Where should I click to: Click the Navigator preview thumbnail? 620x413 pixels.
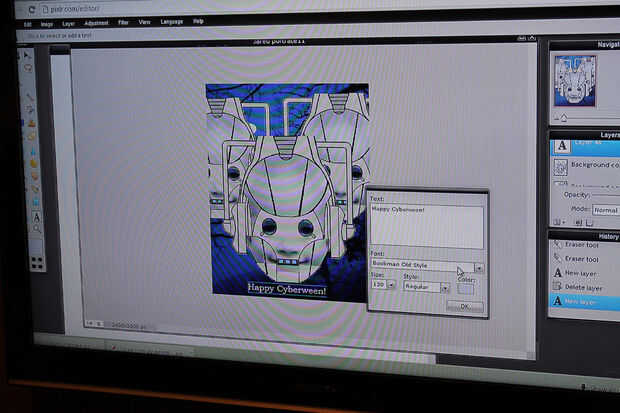click(x=575, y=81)
